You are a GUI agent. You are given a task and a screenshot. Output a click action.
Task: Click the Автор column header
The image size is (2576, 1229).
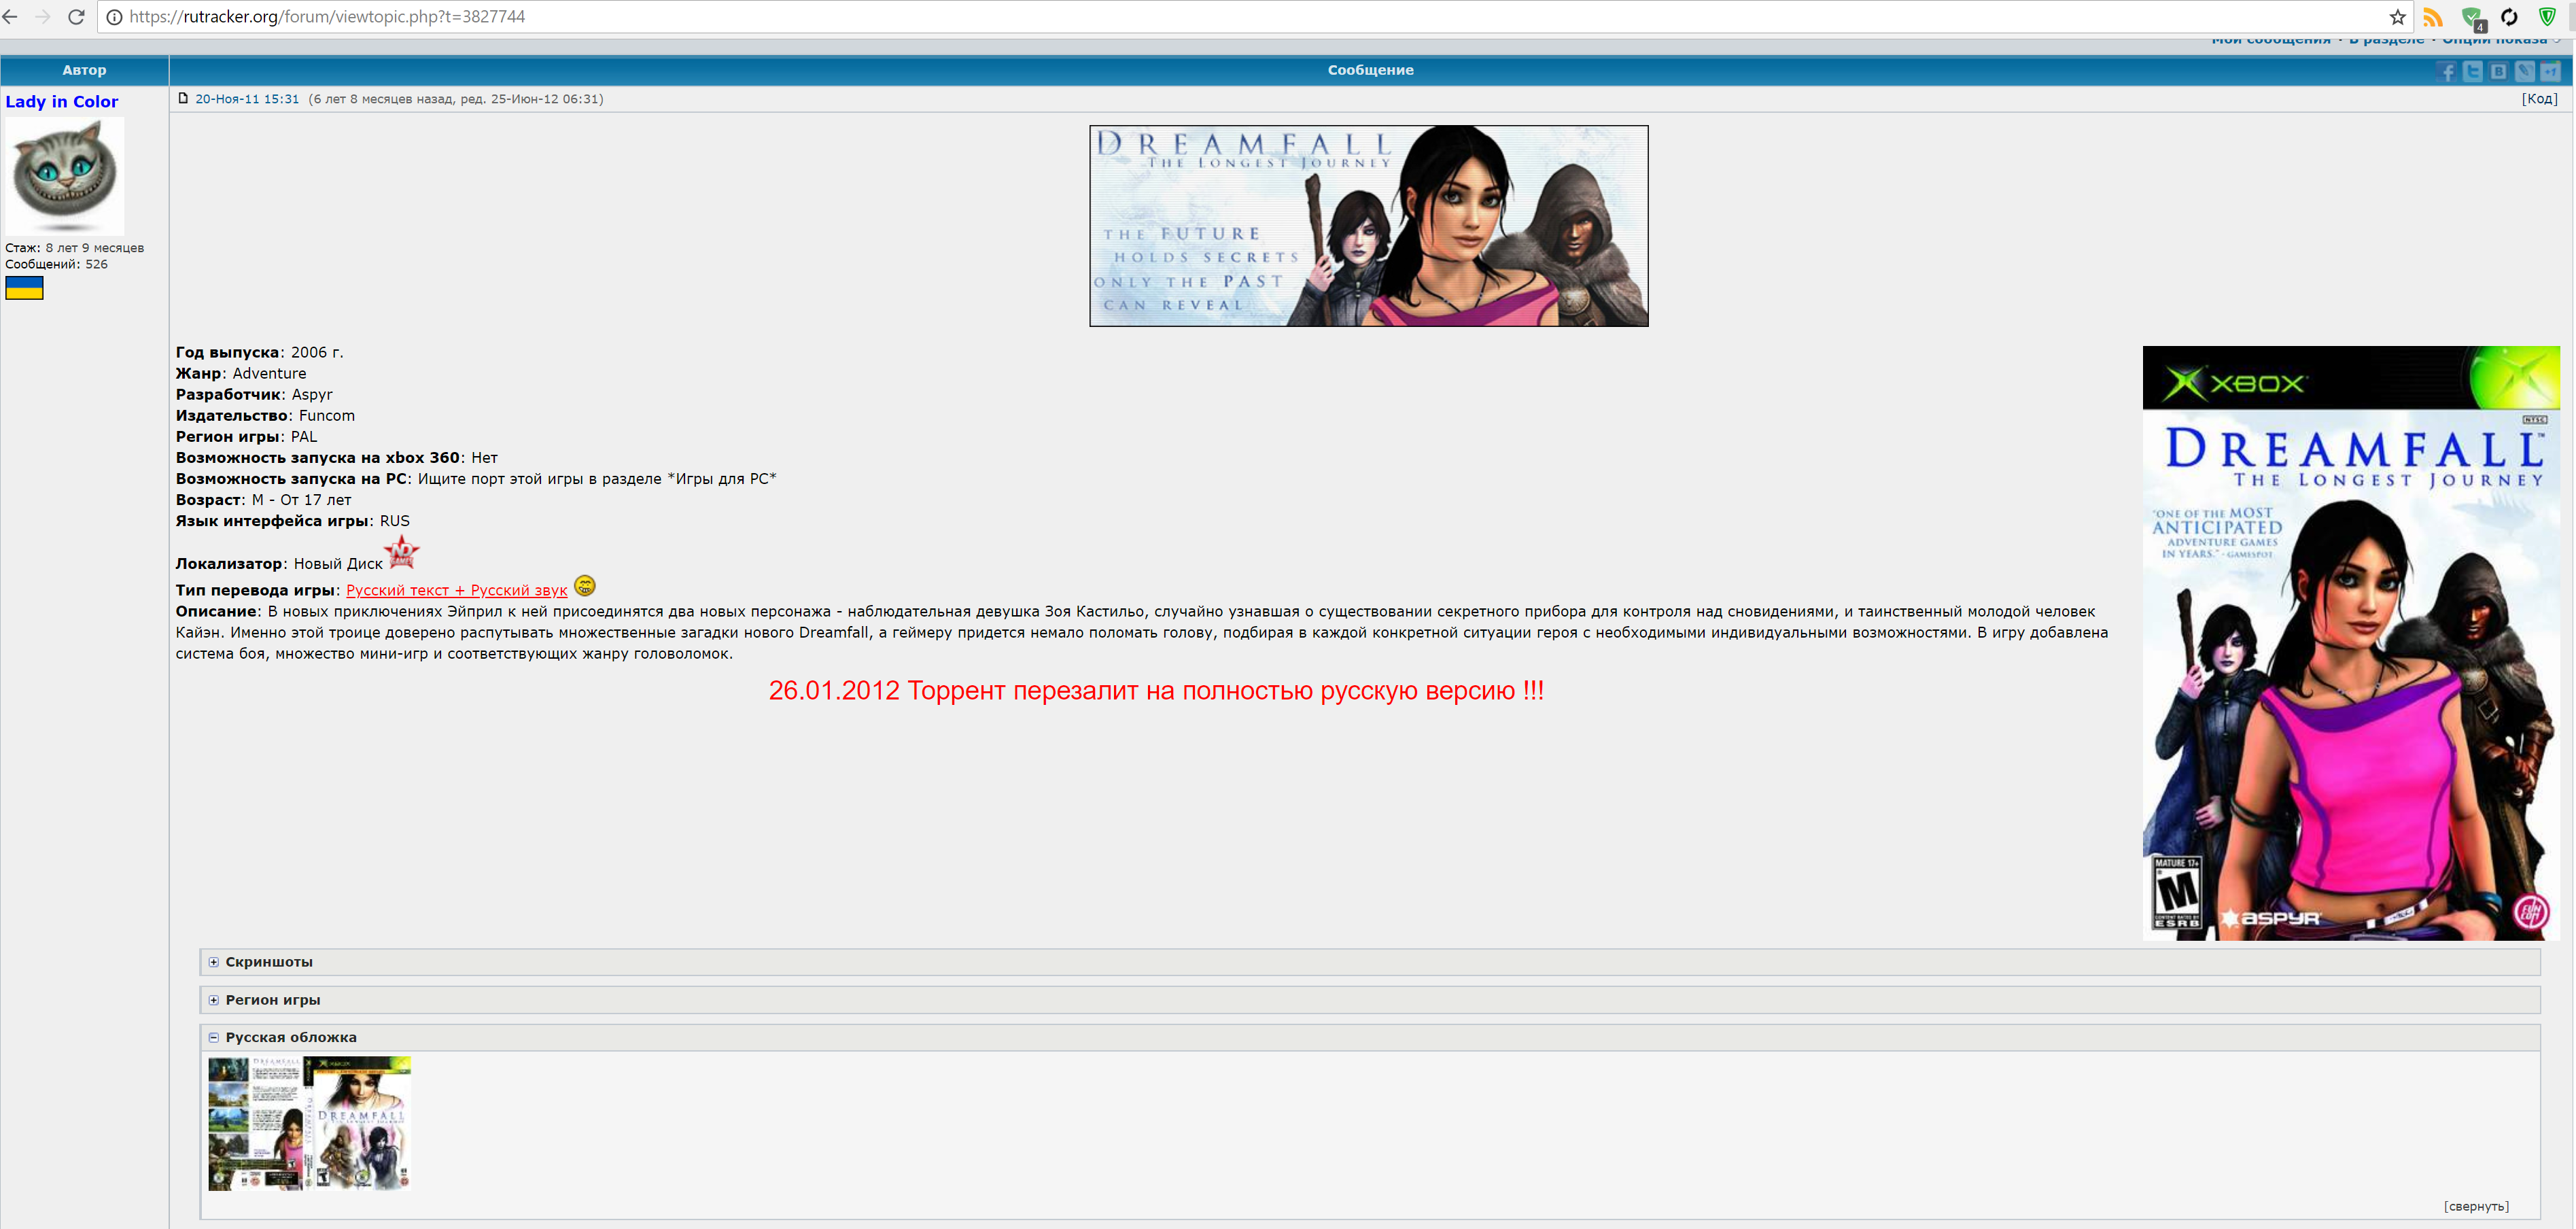(x=84, y=70)
